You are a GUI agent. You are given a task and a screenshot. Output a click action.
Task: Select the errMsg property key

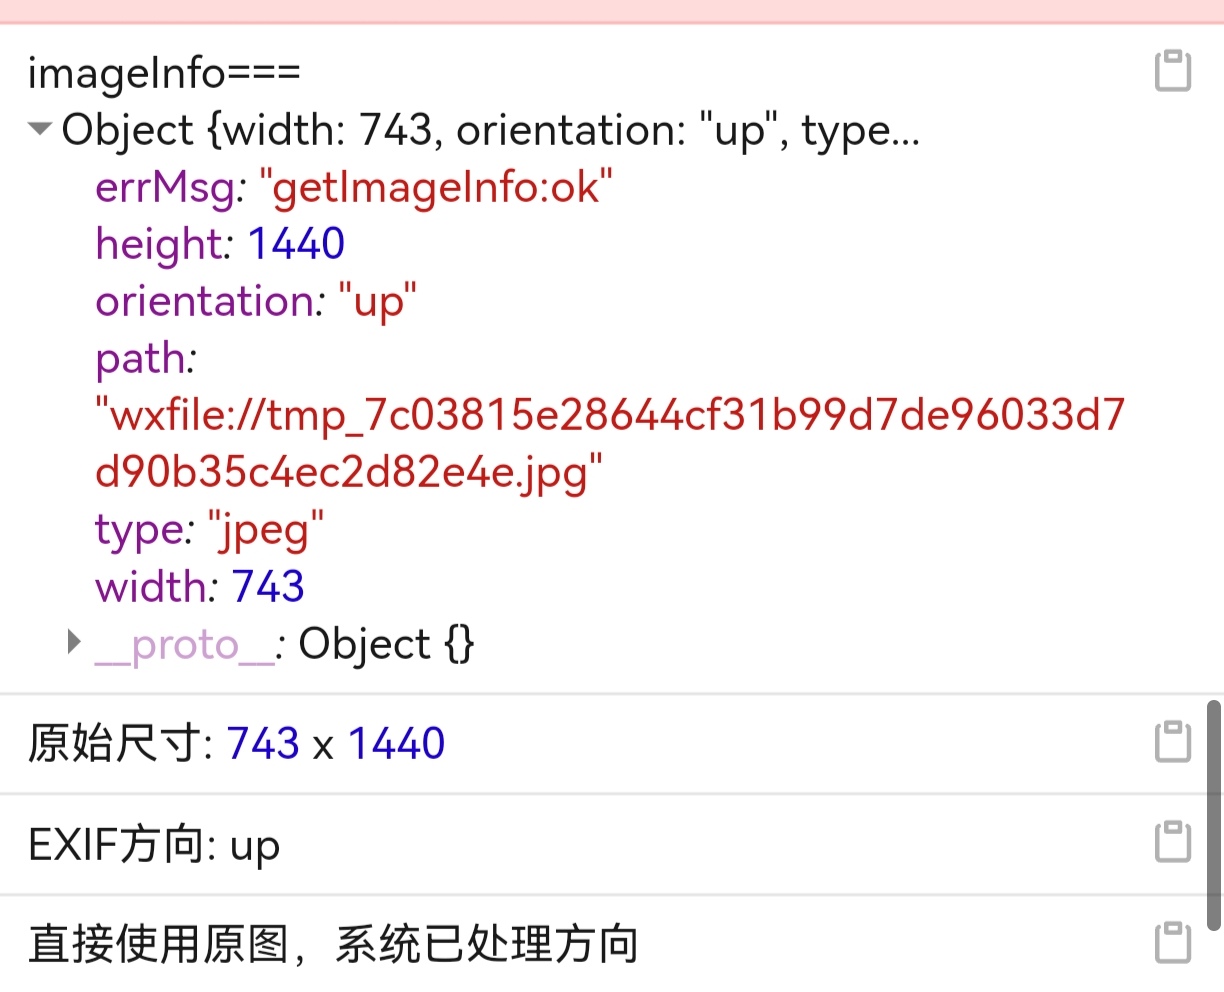(x=166, y=187)
